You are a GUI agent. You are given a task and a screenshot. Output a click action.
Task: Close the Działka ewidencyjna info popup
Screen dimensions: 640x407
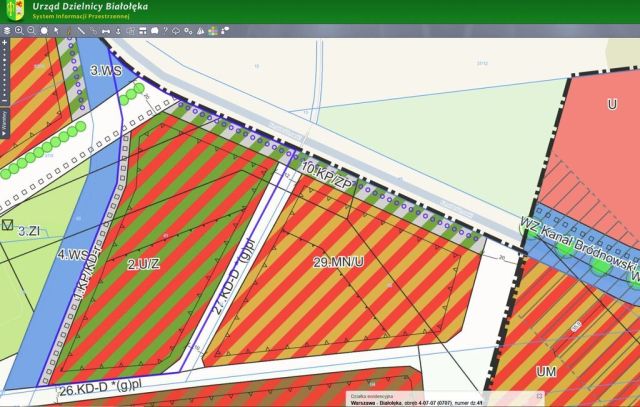click(x=539, y=396)
